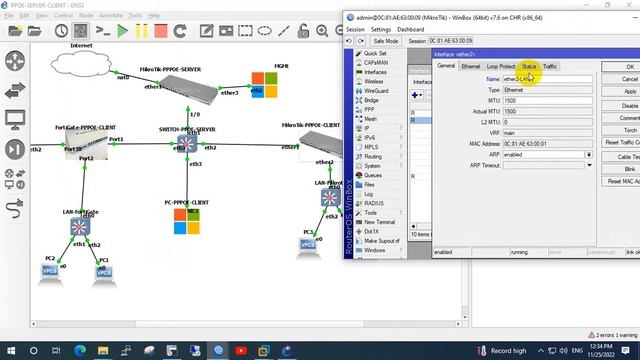Switch to the Loop Protect tab
The width and height of the screenshot is (640, 360).
point(500,67)
